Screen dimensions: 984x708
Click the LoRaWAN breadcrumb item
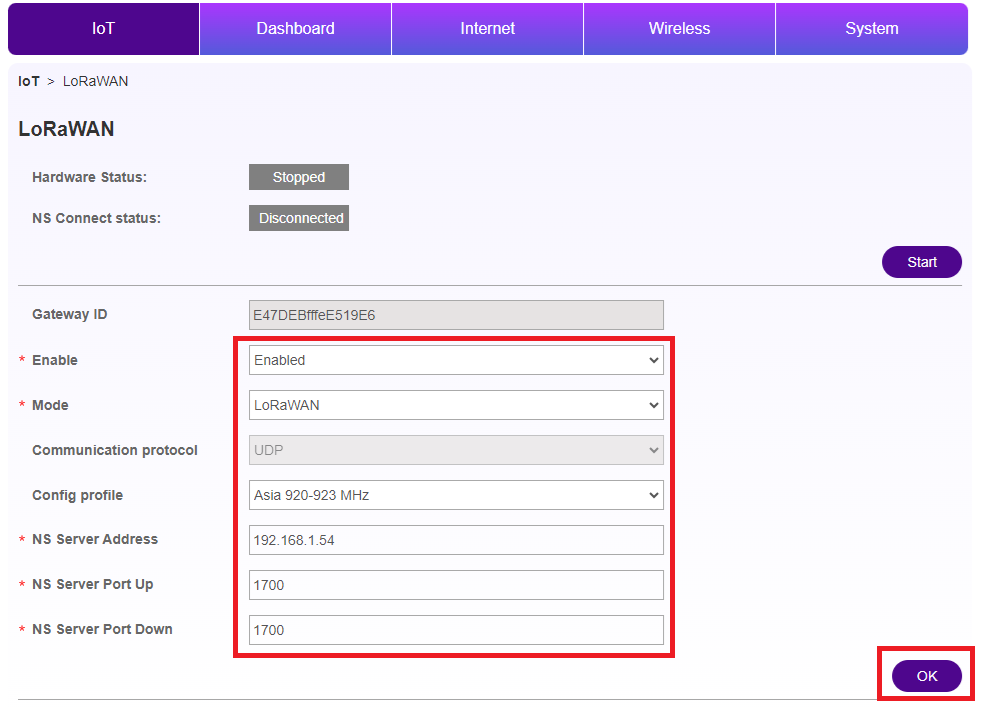[95, 81]
